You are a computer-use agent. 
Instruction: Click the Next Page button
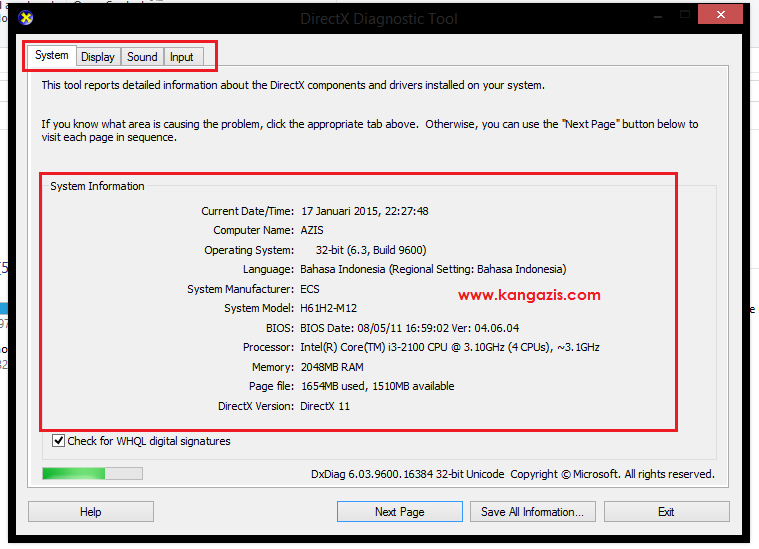pos(399,512)
